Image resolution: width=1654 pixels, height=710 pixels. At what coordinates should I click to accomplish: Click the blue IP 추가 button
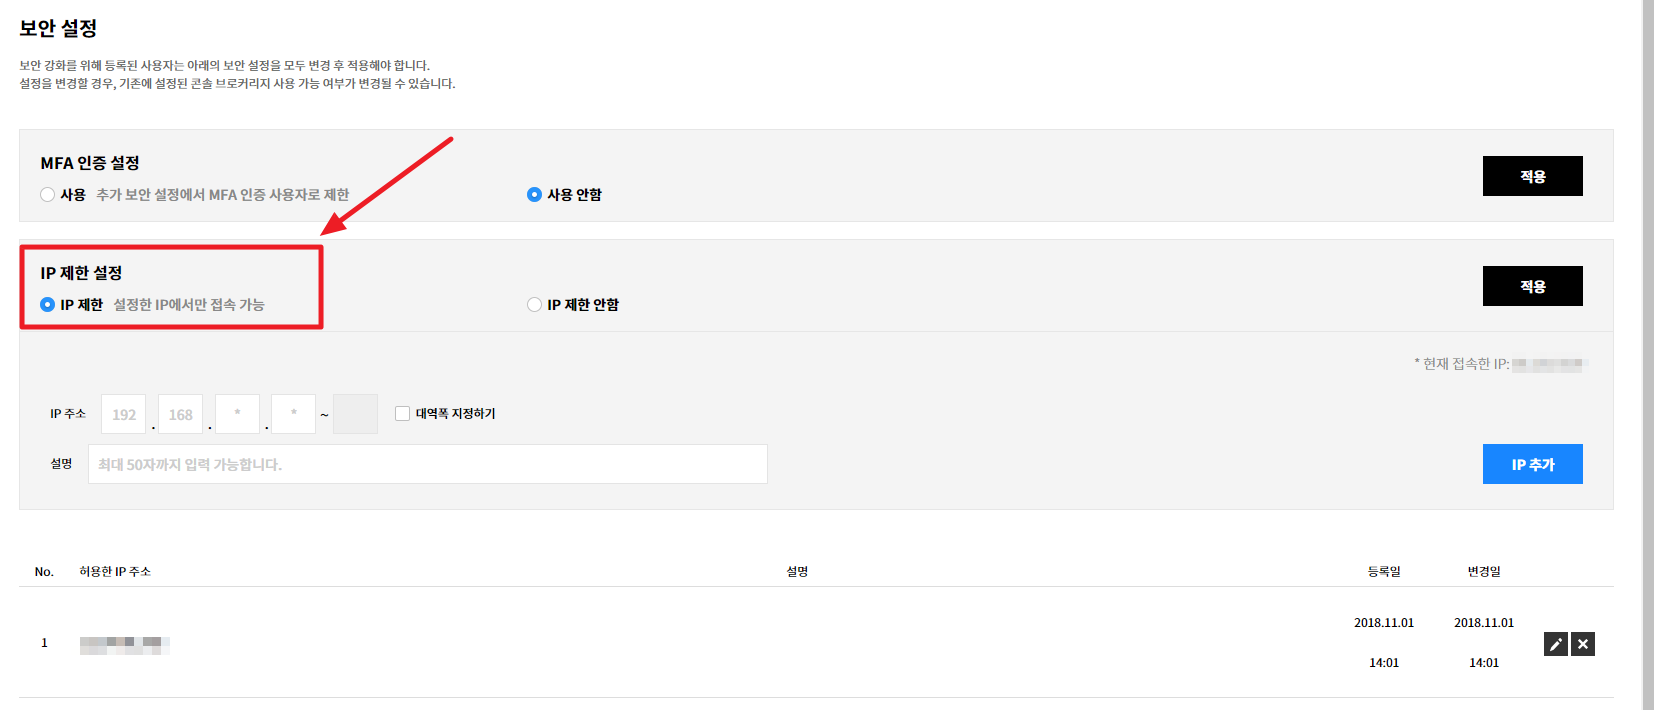[1532, 464]
